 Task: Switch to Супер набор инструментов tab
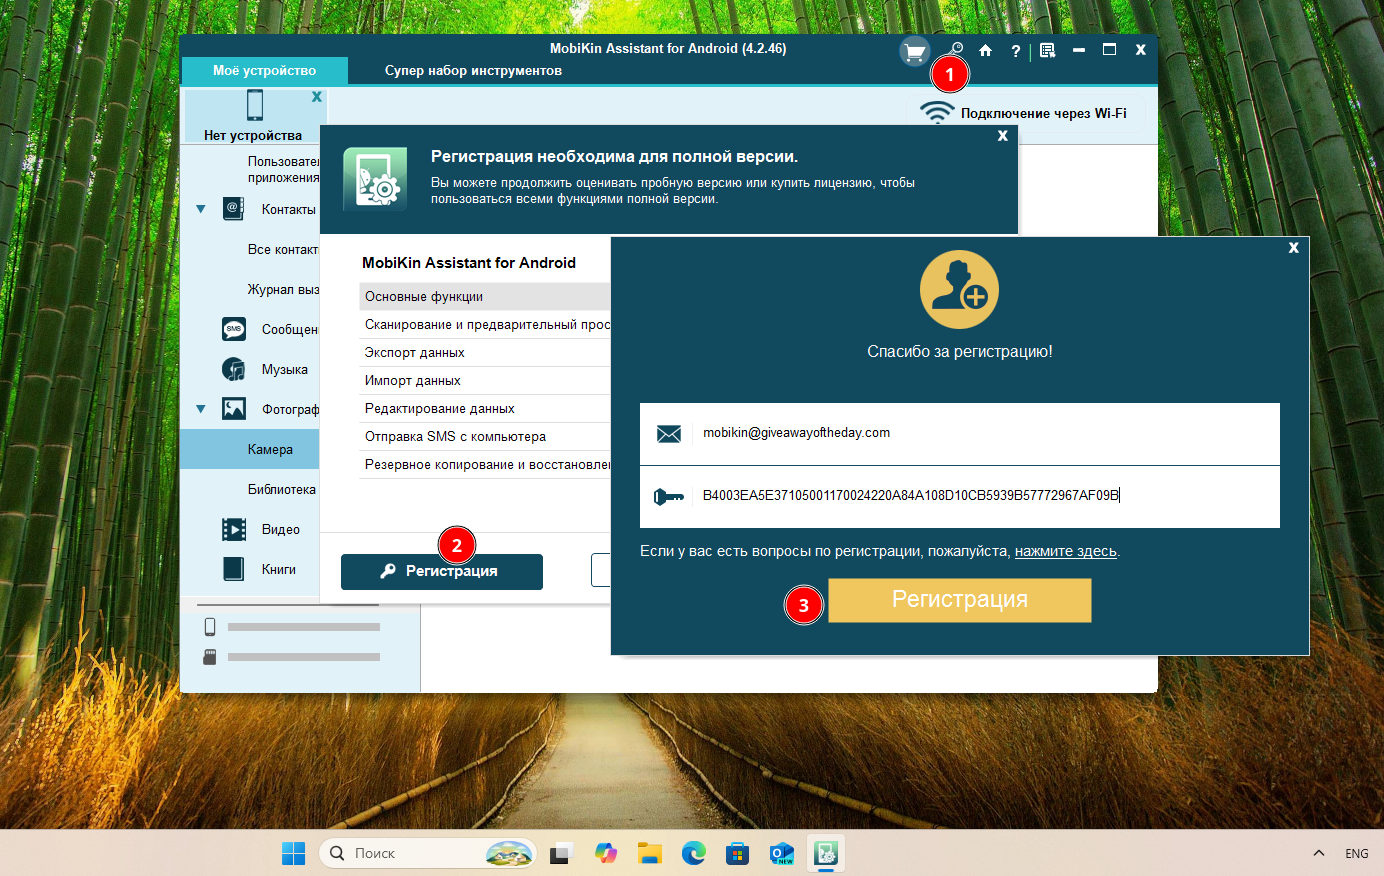pos(473,71)
